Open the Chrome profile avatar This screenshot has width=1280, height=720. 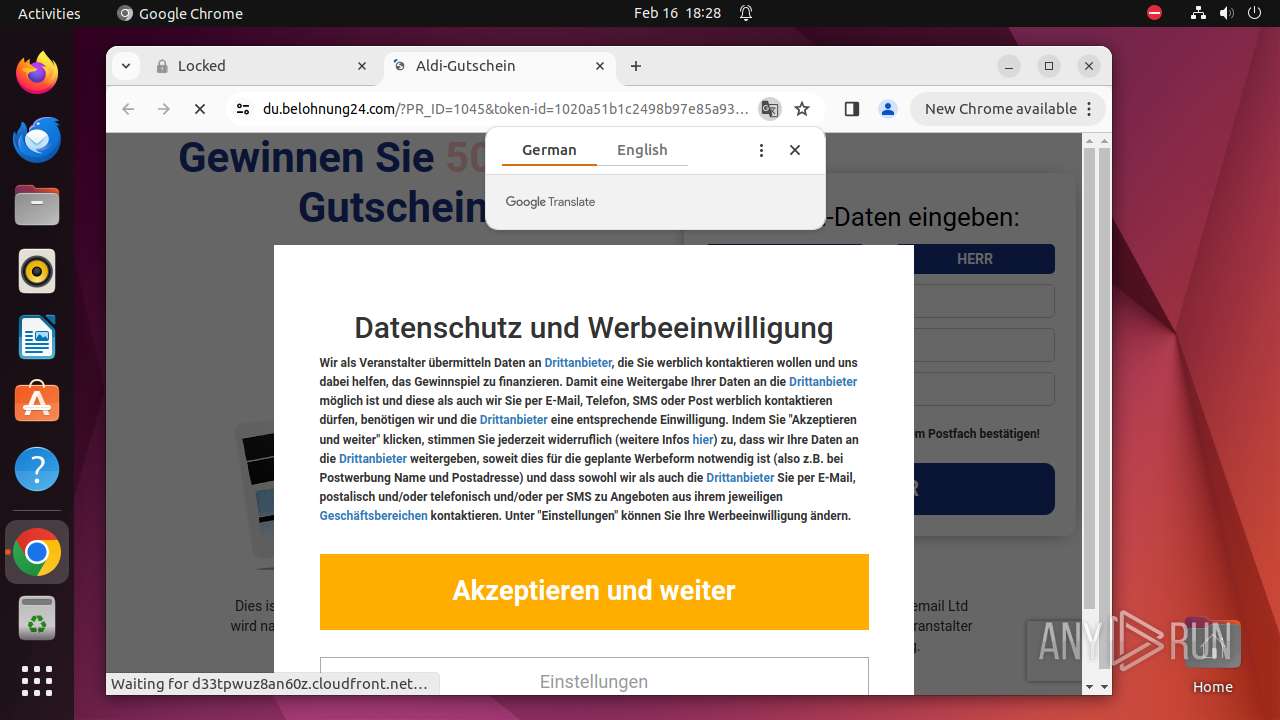pos(888,109)
